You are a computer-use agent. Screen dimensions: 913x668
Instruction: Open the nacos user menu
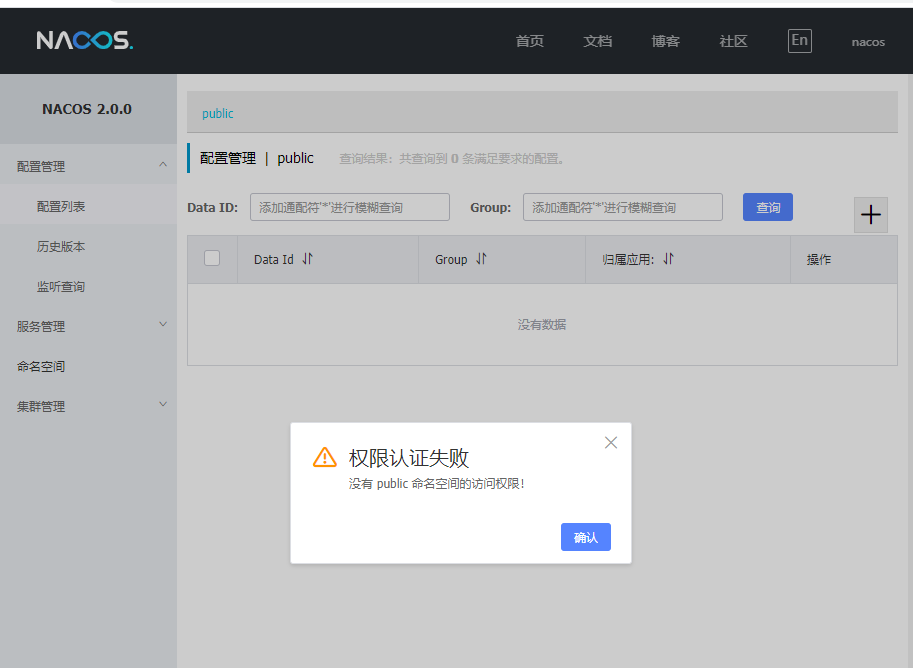[x=868, y=42]
